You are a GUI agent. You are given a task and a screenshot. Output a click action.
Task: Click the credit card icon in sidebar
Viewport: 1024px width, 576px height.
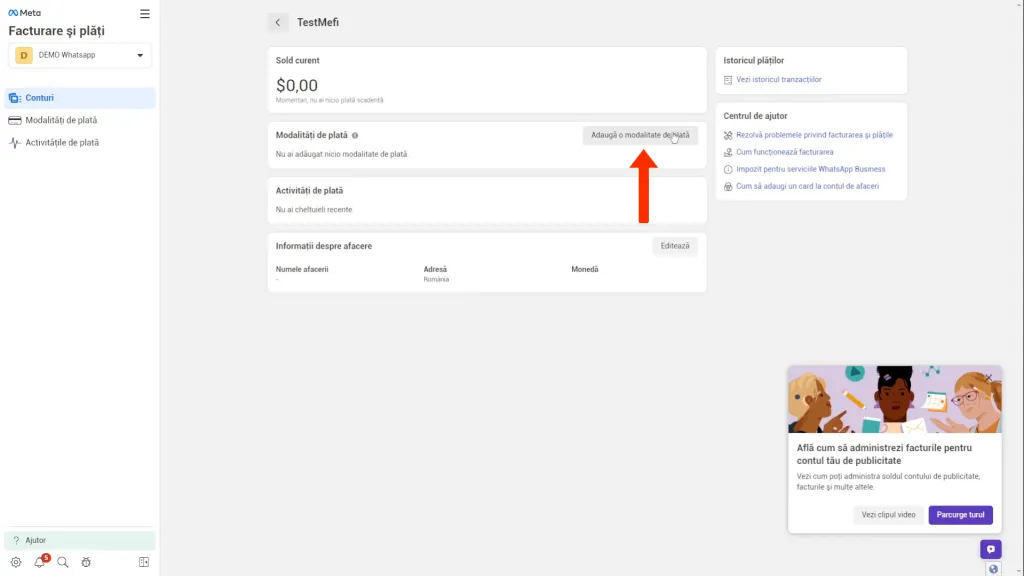14,120
